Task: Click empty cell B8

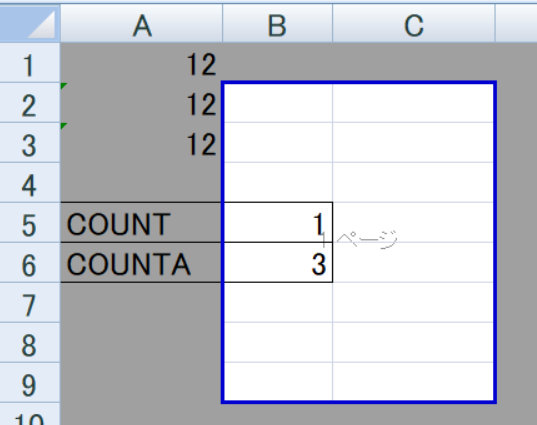Action: click(278, 342)
